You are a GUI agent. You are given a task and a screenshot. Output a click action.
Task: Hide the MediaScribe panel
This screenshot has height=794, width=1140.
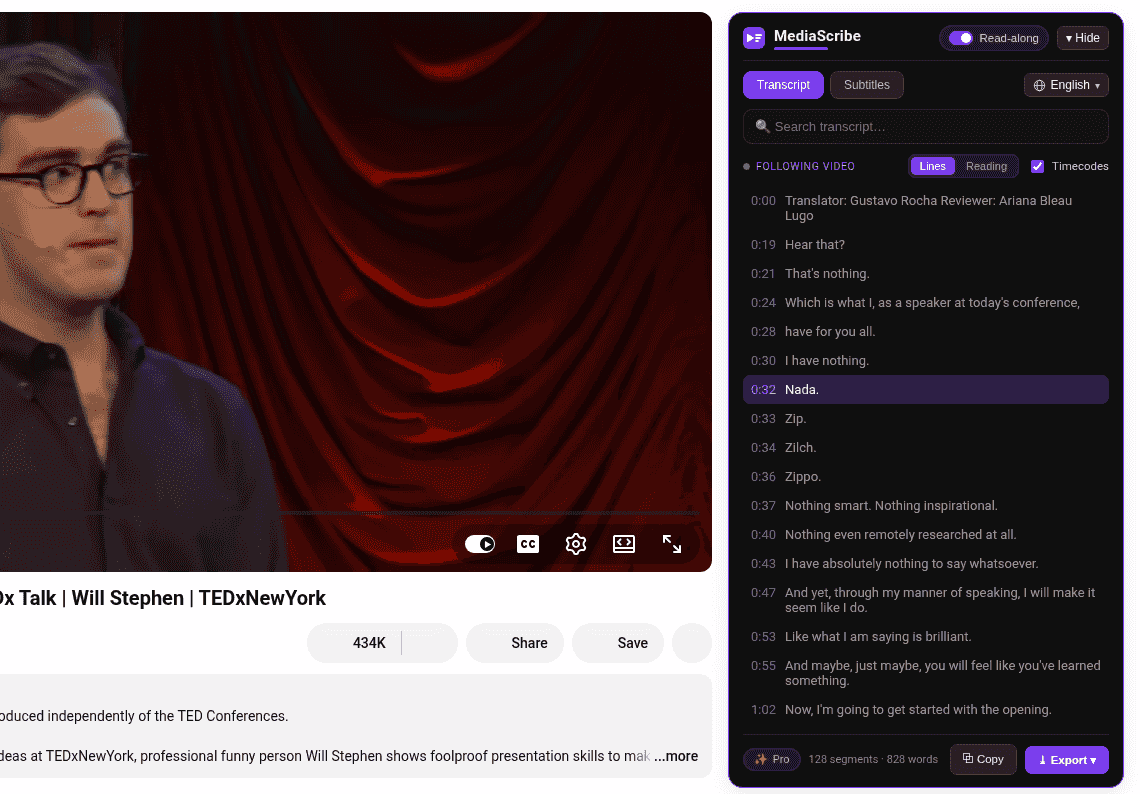click(1083, 38)
